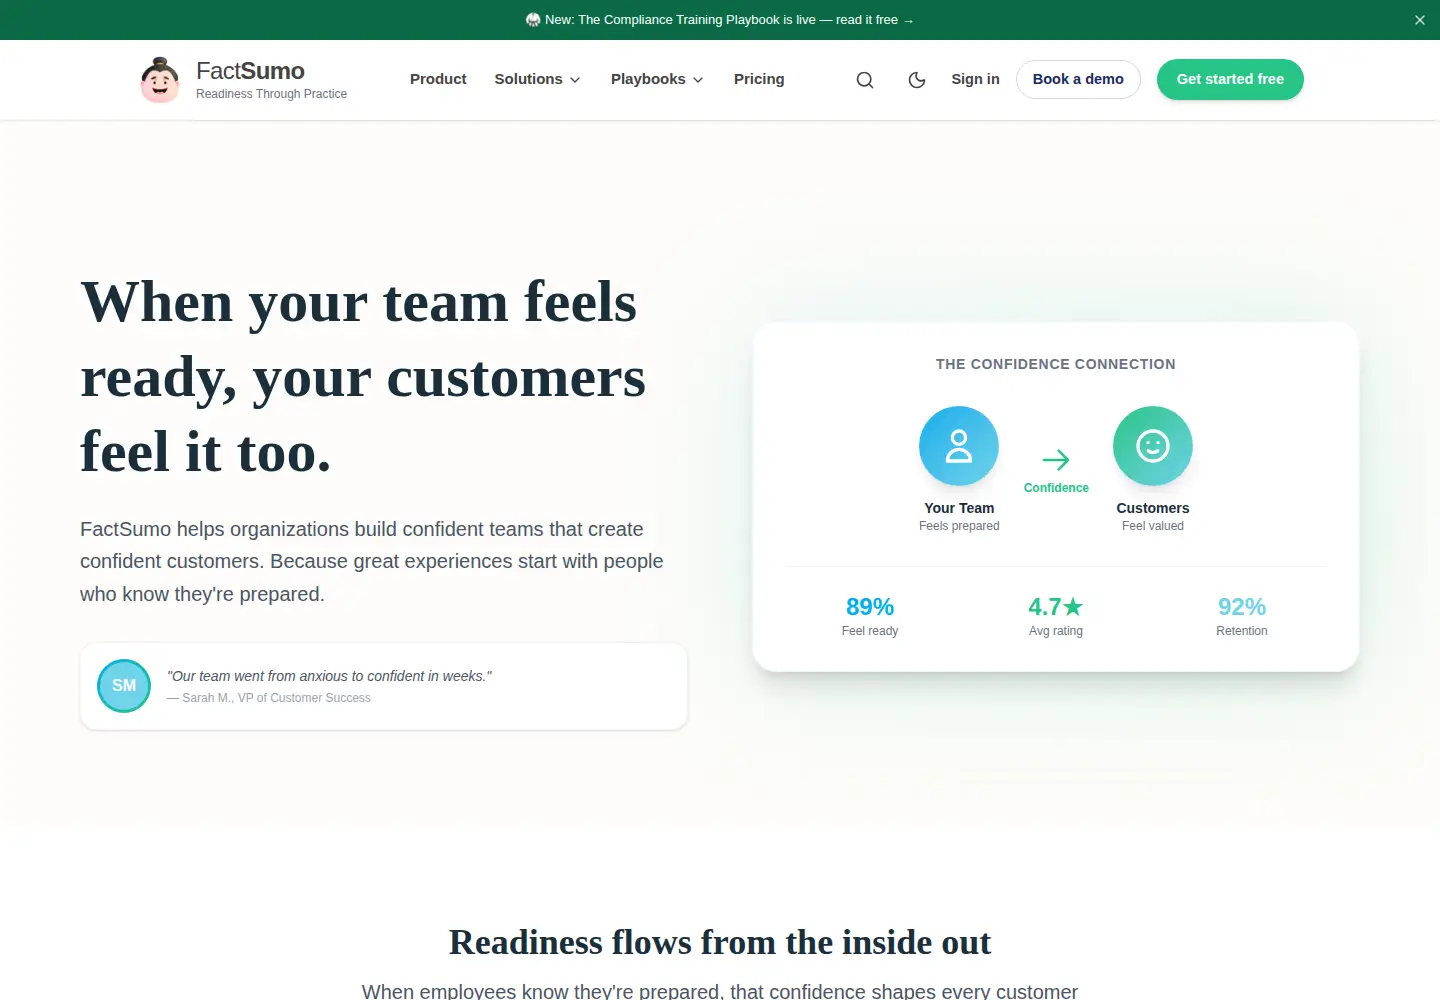Click the 89% Feel ready stat
Image resolution: width=1440 pixels, height=1000 pixels.
pyautogui.click(x=870, y=616)
